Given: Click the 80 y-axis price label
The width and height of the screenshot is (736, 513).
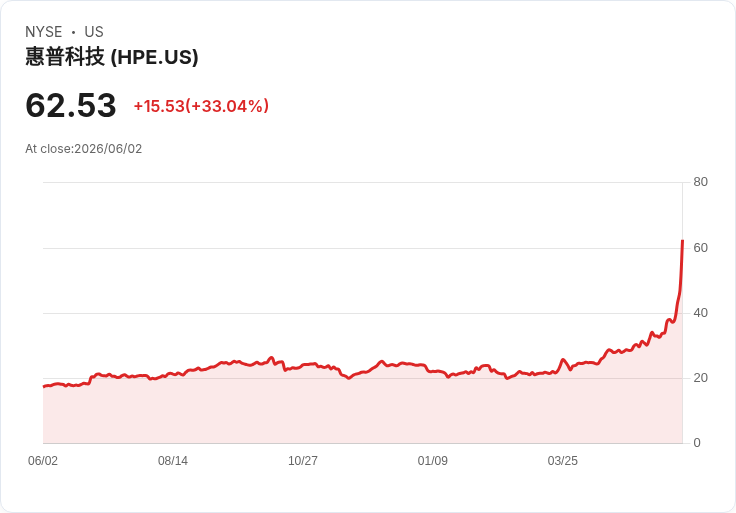Looking at the screenshot, I should (x=700, y=182).
